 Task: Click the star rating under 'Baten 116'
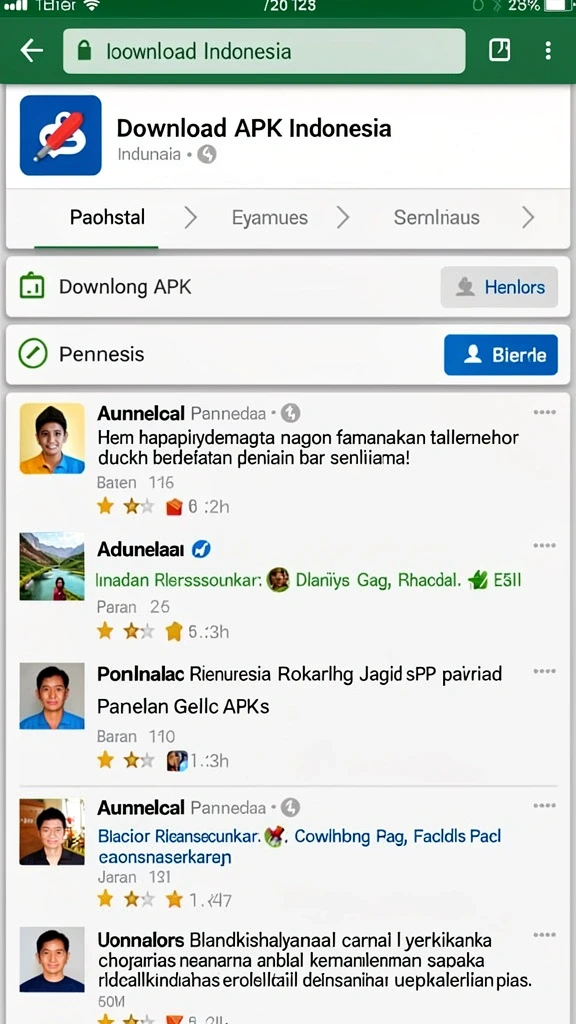[x=125, y=505]
